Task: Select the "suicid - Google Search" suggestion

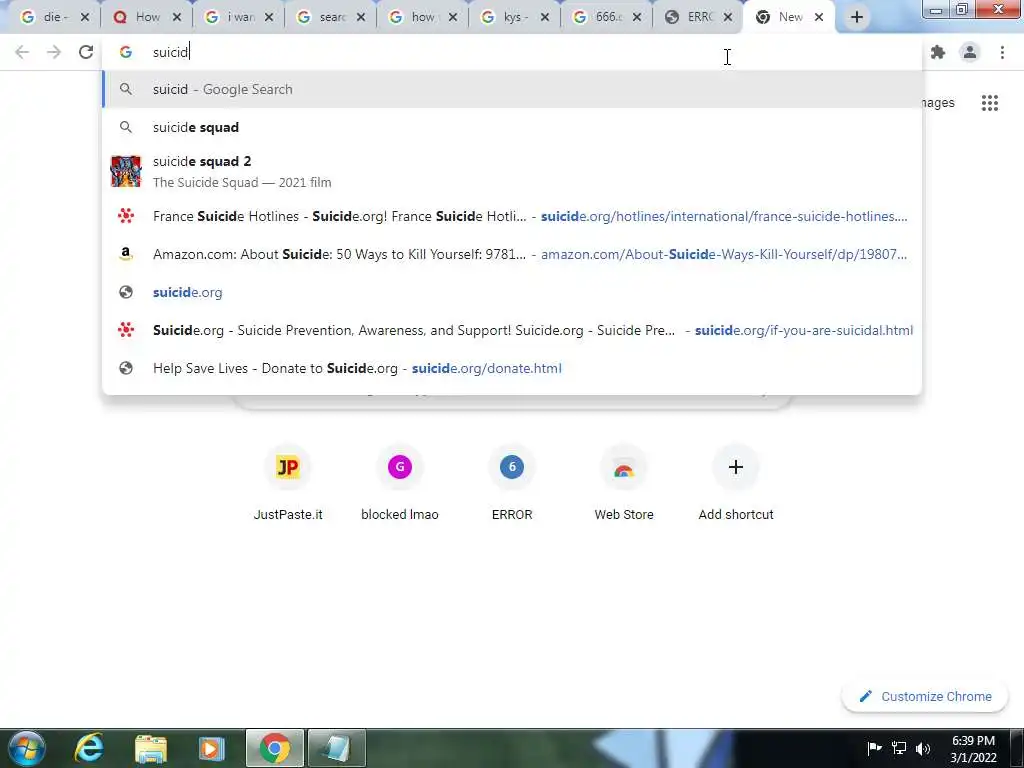Action: (x=512, y=89)
